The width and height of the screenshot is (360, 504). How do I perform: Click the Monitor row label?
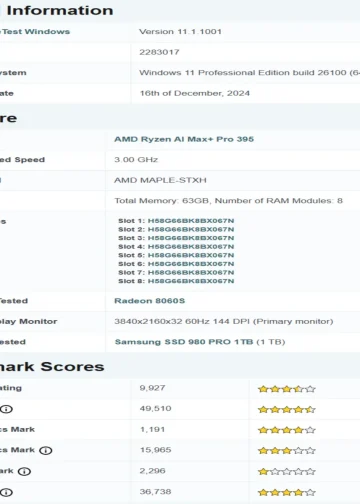tap(38, 321)
